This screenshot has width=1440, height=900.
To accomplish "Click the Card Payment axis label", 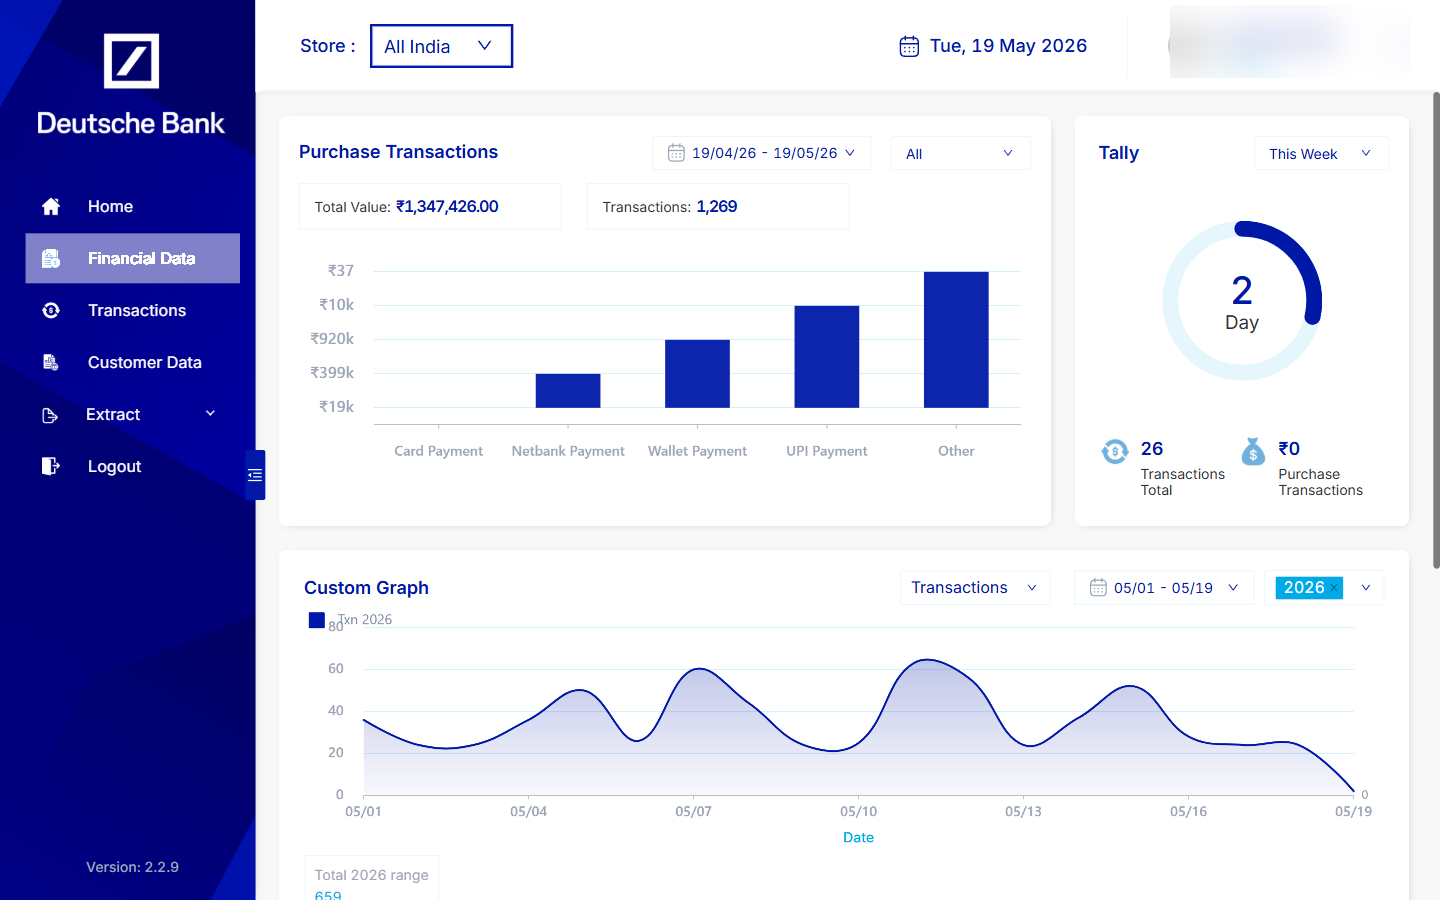I will pos(438,451).
